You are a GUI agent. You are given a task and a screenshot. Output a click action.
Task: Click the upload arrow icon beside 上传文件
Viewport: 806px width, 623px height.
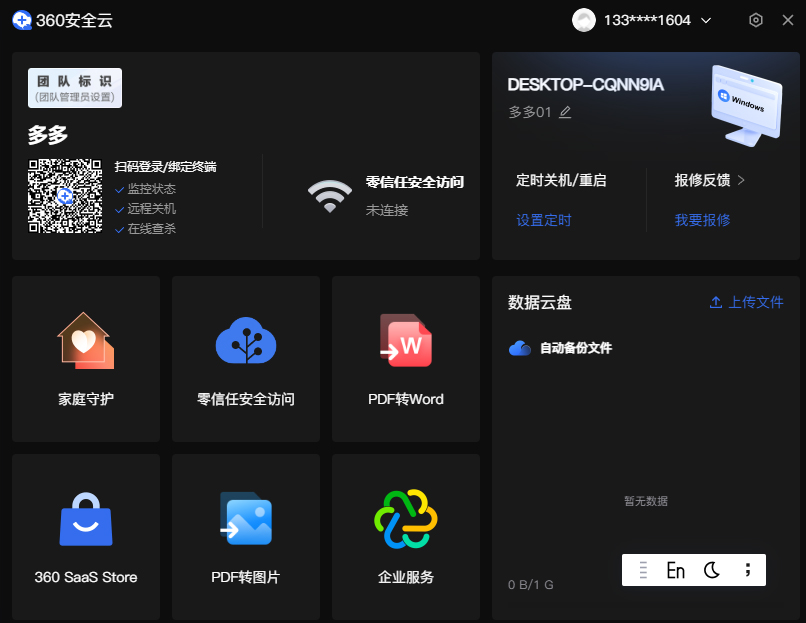tap(716, 302)
